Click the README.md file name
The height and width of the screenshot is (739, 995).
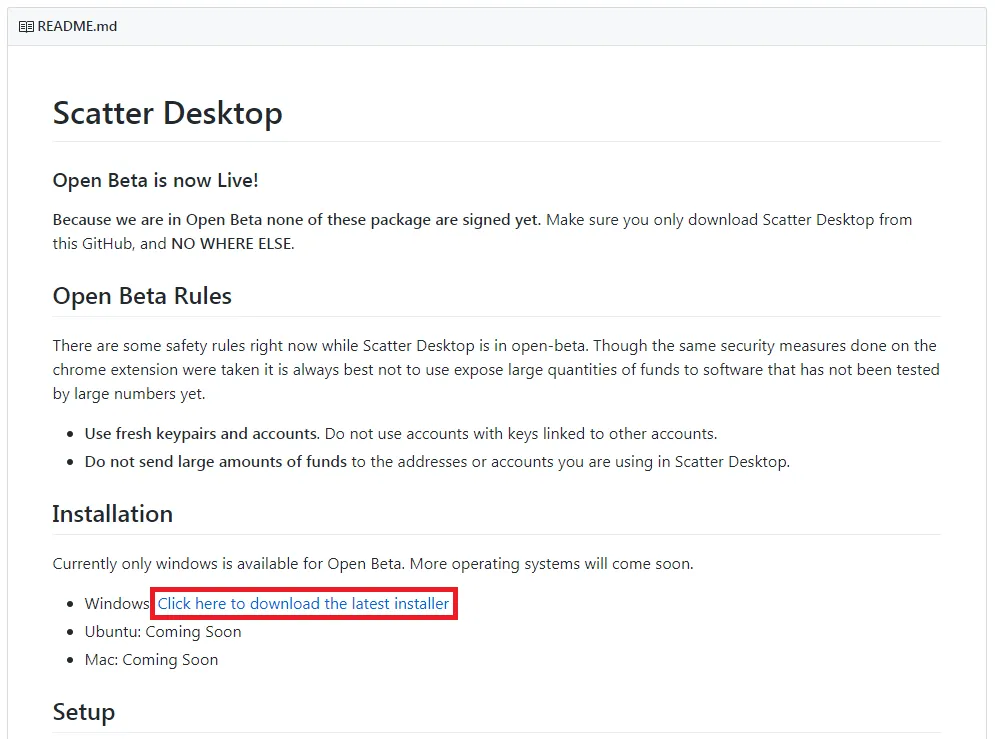[77, 27]
